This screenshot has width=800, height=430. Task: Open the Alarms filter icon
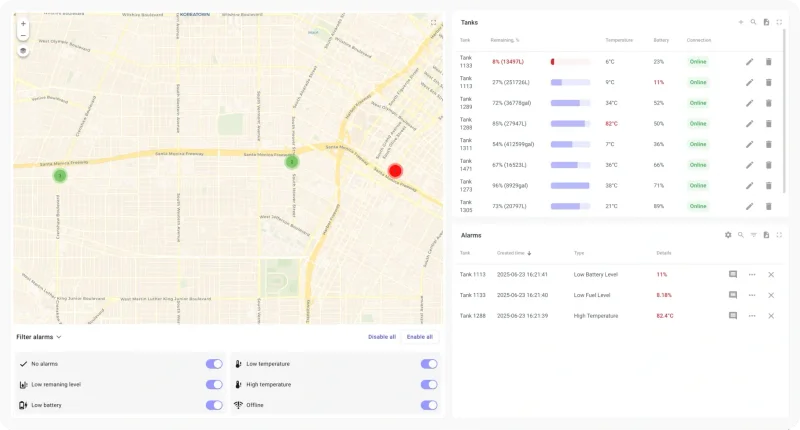(754, 235)
